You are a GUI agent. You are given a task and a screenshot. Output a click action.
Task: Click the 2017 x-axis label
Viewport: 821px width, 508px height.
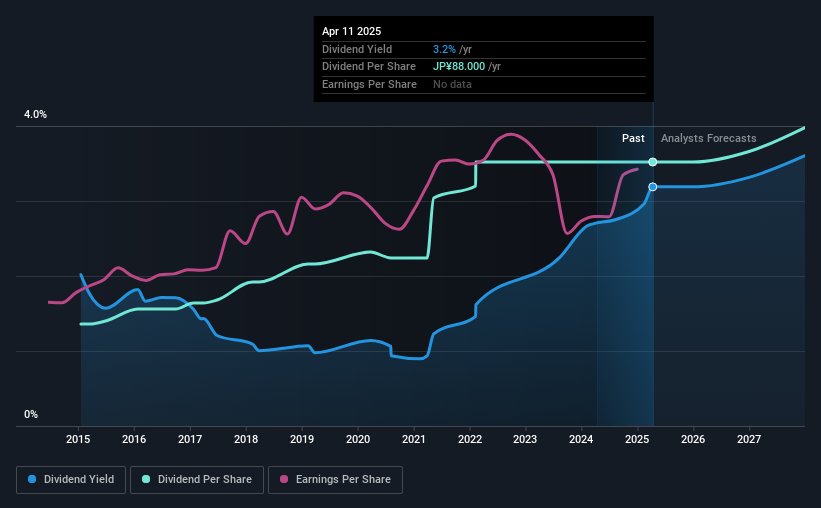[190, 439]
